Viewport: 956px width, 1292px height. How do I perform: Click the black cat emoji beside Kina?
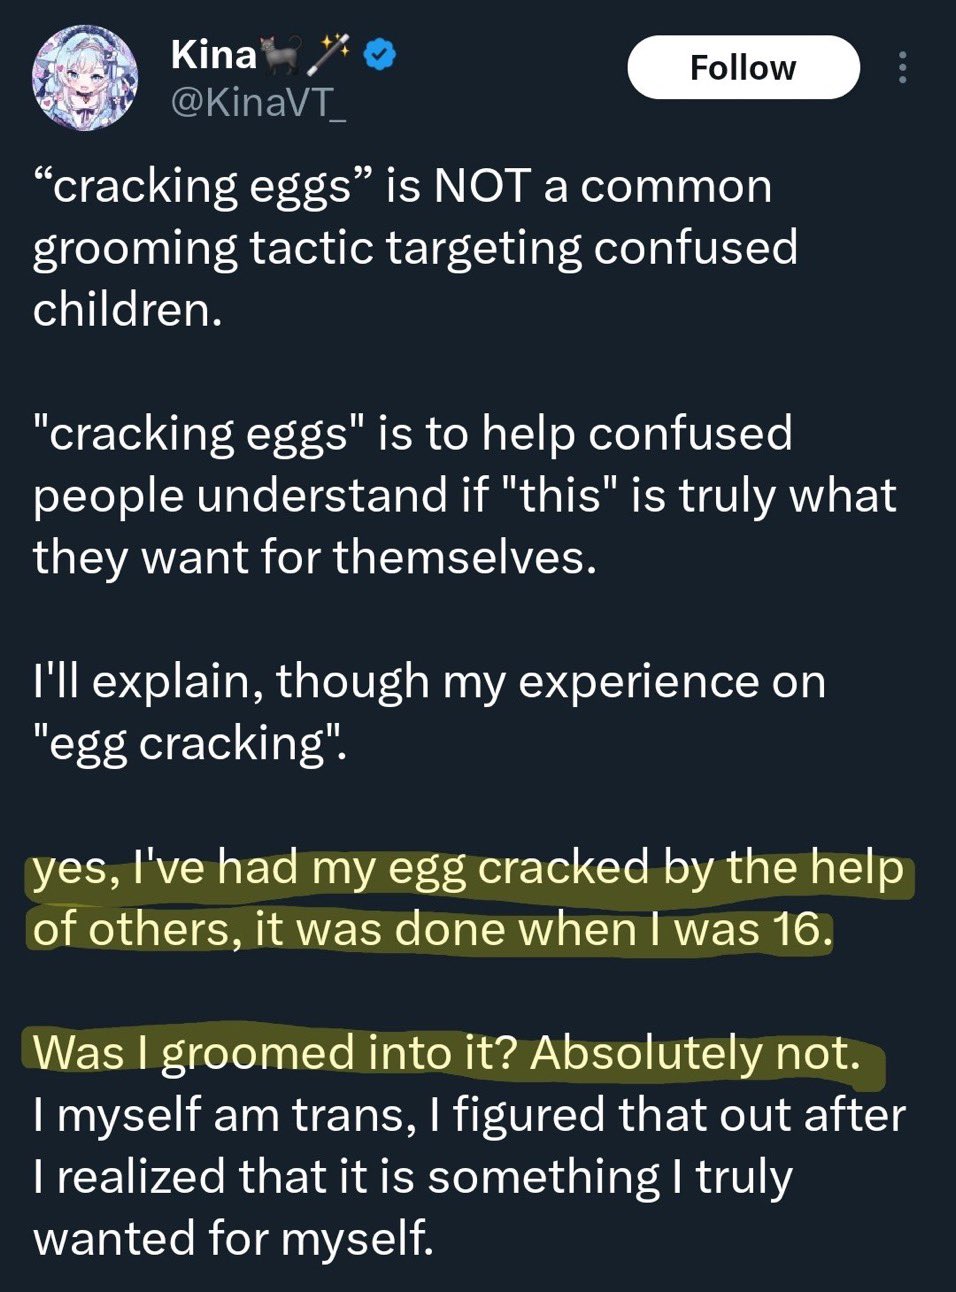point(279,54)
